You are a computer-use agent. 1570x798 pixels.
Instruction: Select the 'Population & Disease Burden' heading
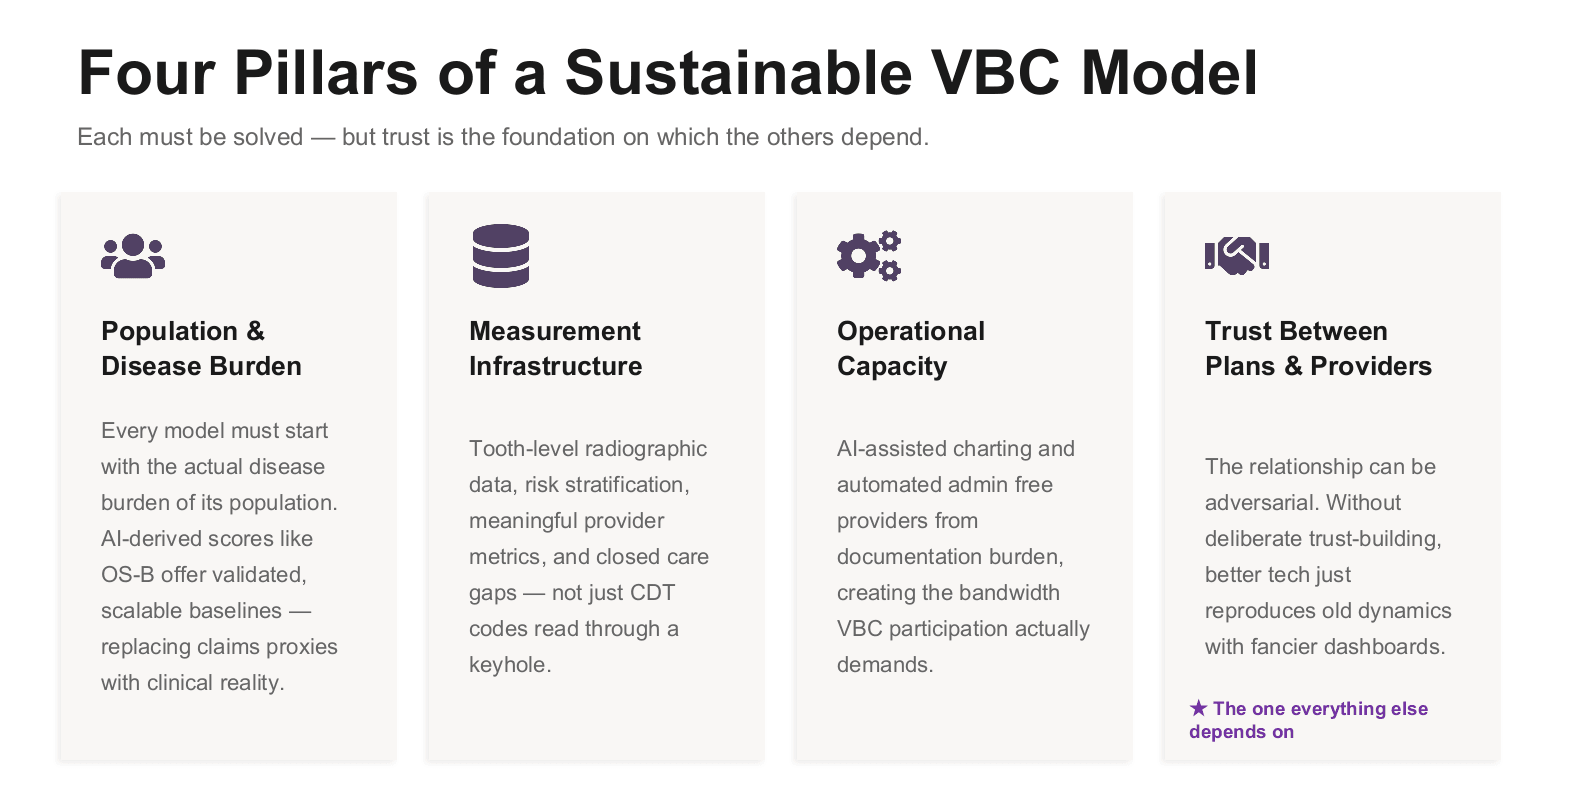[201, 348]
